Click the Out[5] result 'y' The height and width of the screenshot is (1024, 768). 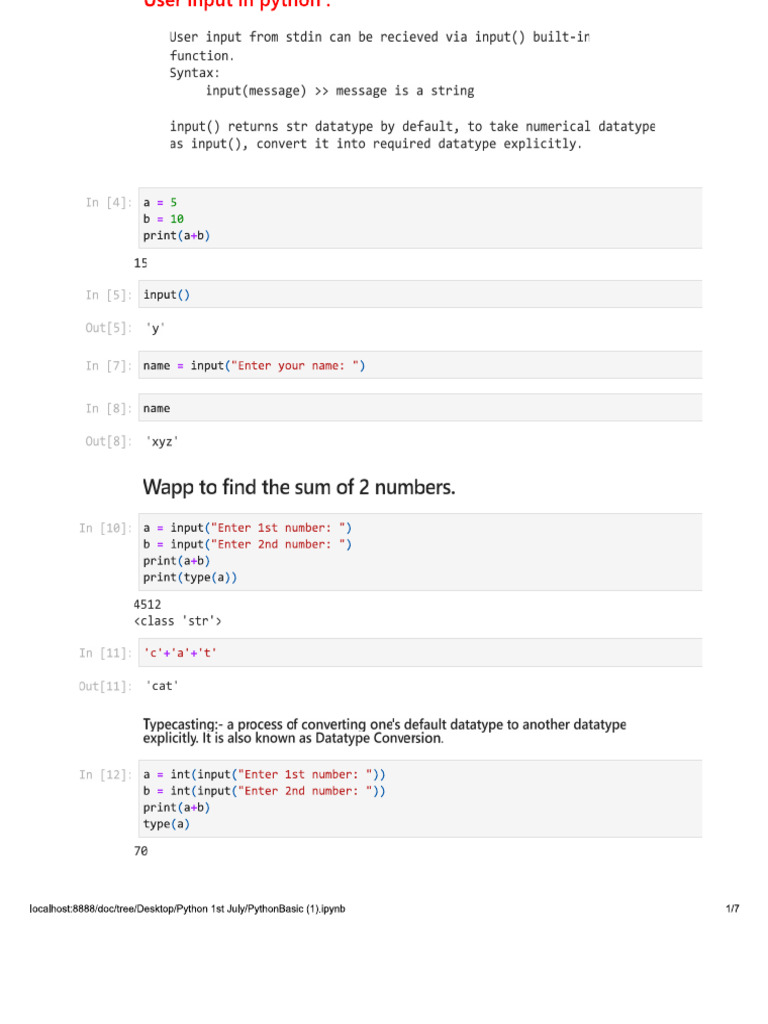(x=155, y=328)
